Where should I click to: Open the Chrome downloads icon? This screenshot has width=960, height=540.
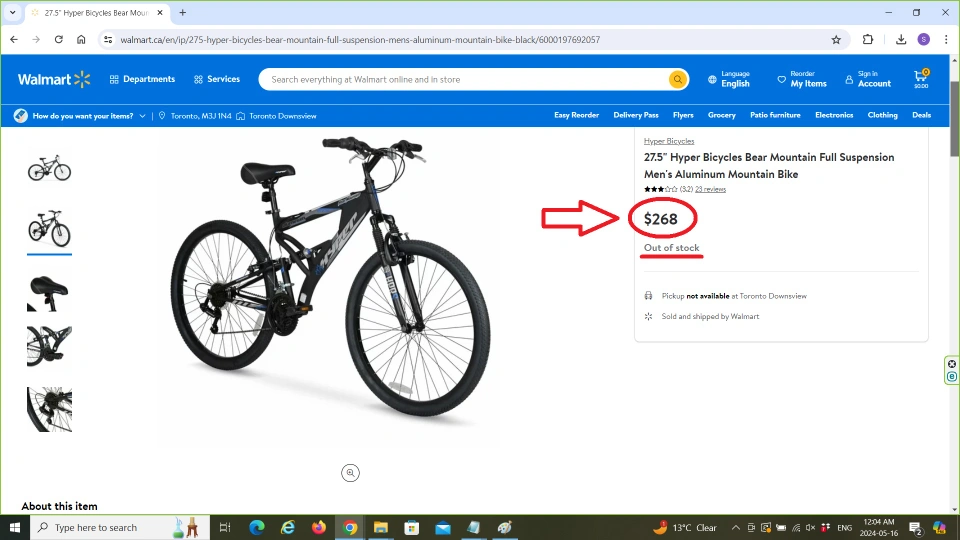click(901, 40)
